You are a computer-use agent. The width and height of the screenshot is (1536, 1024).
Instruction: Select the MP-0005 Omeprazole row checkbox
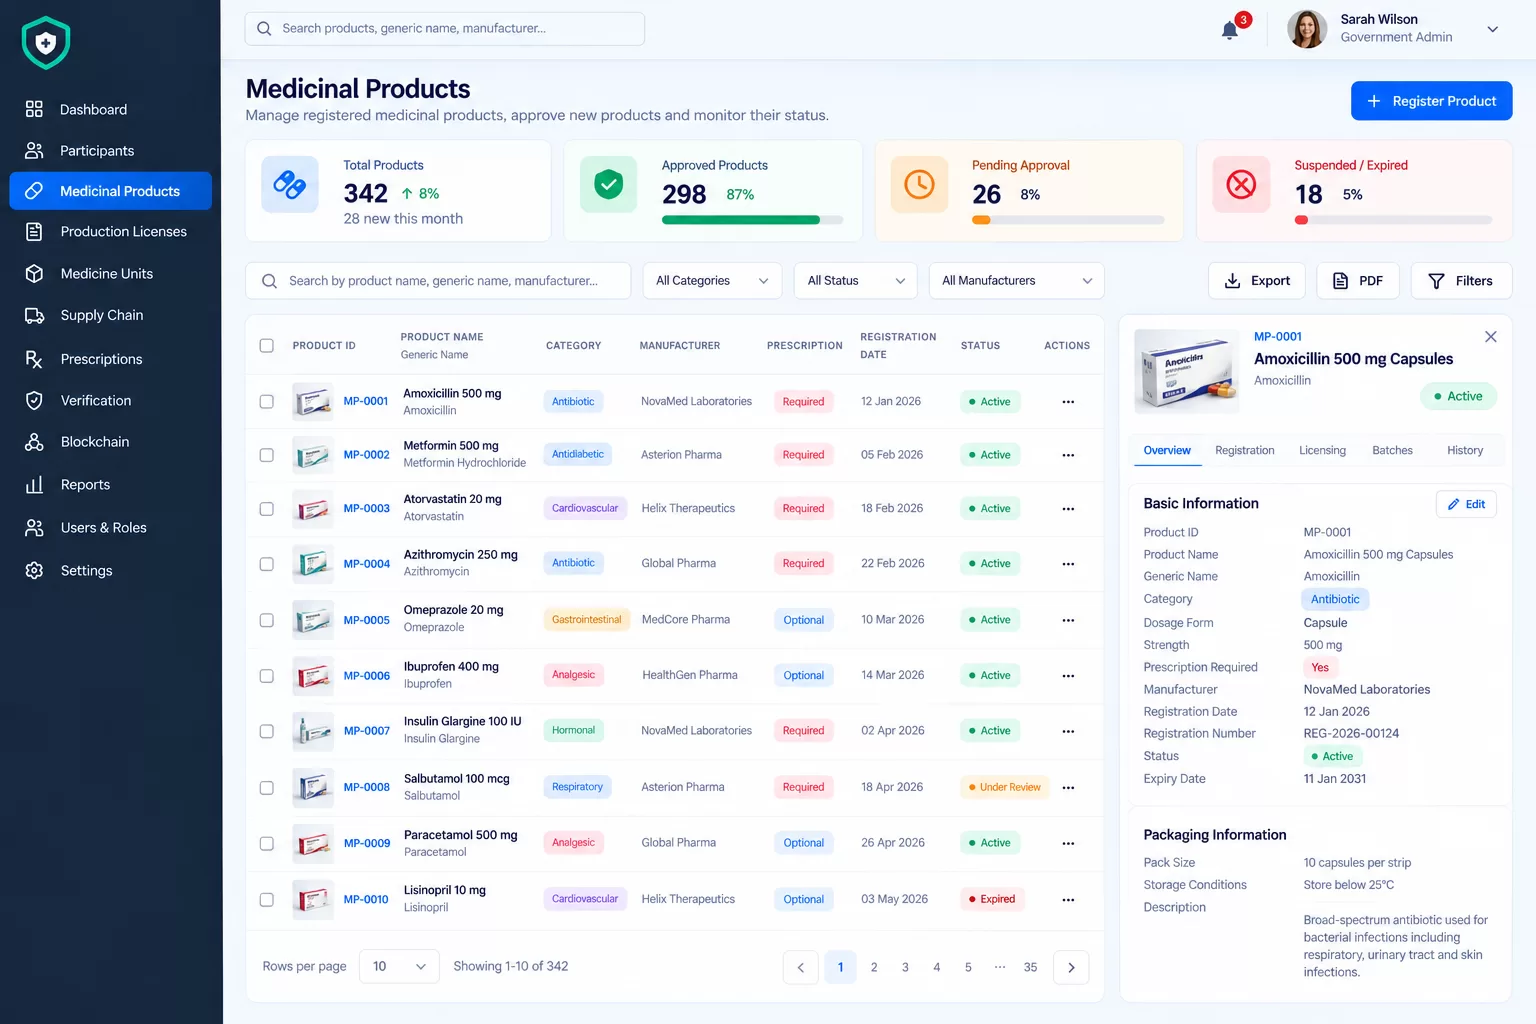click(267, 620)
